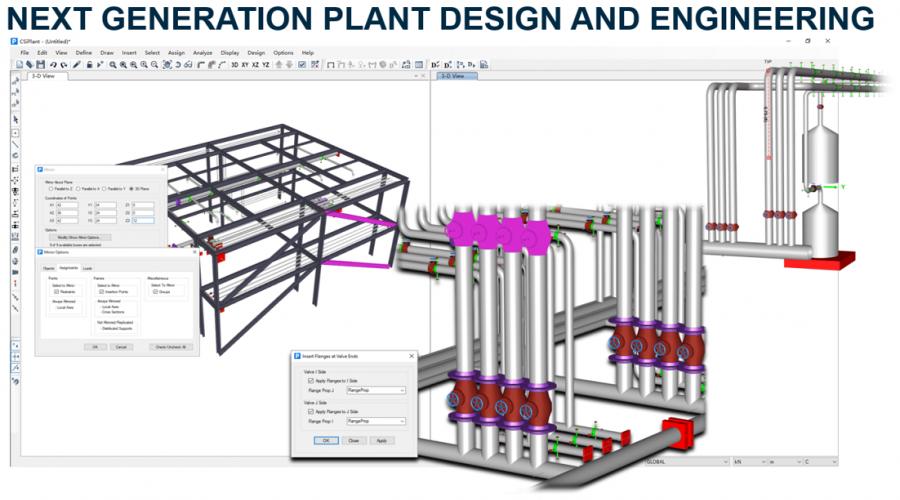Toggle Apply Flanges to I Side checkbox
The height and width of the screenshot is (500, 900).
tap(310, 381)
